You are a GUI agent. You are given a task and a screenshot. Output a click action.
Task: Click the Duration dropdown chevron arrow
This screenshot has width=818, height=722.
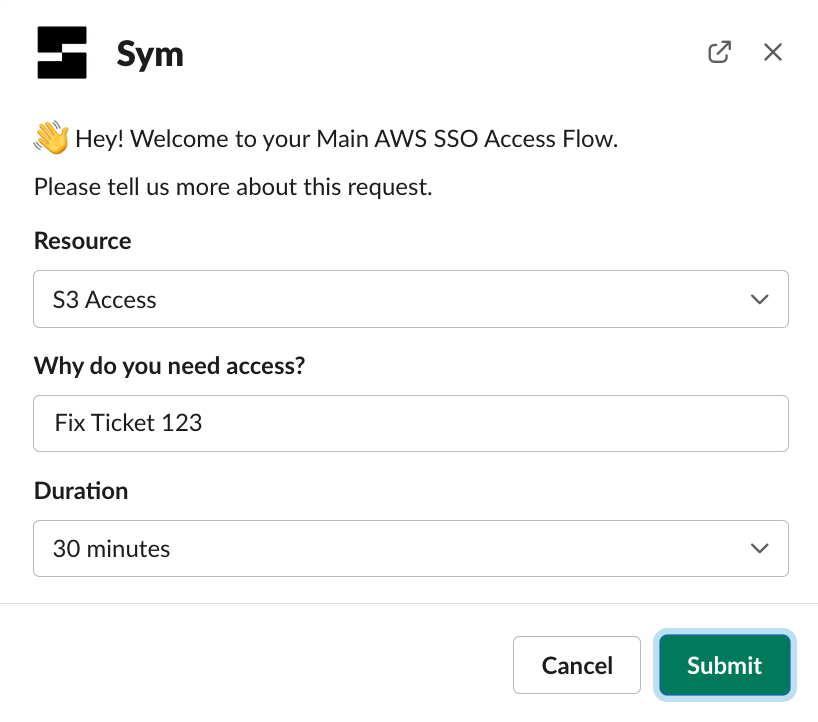(759, 548)
